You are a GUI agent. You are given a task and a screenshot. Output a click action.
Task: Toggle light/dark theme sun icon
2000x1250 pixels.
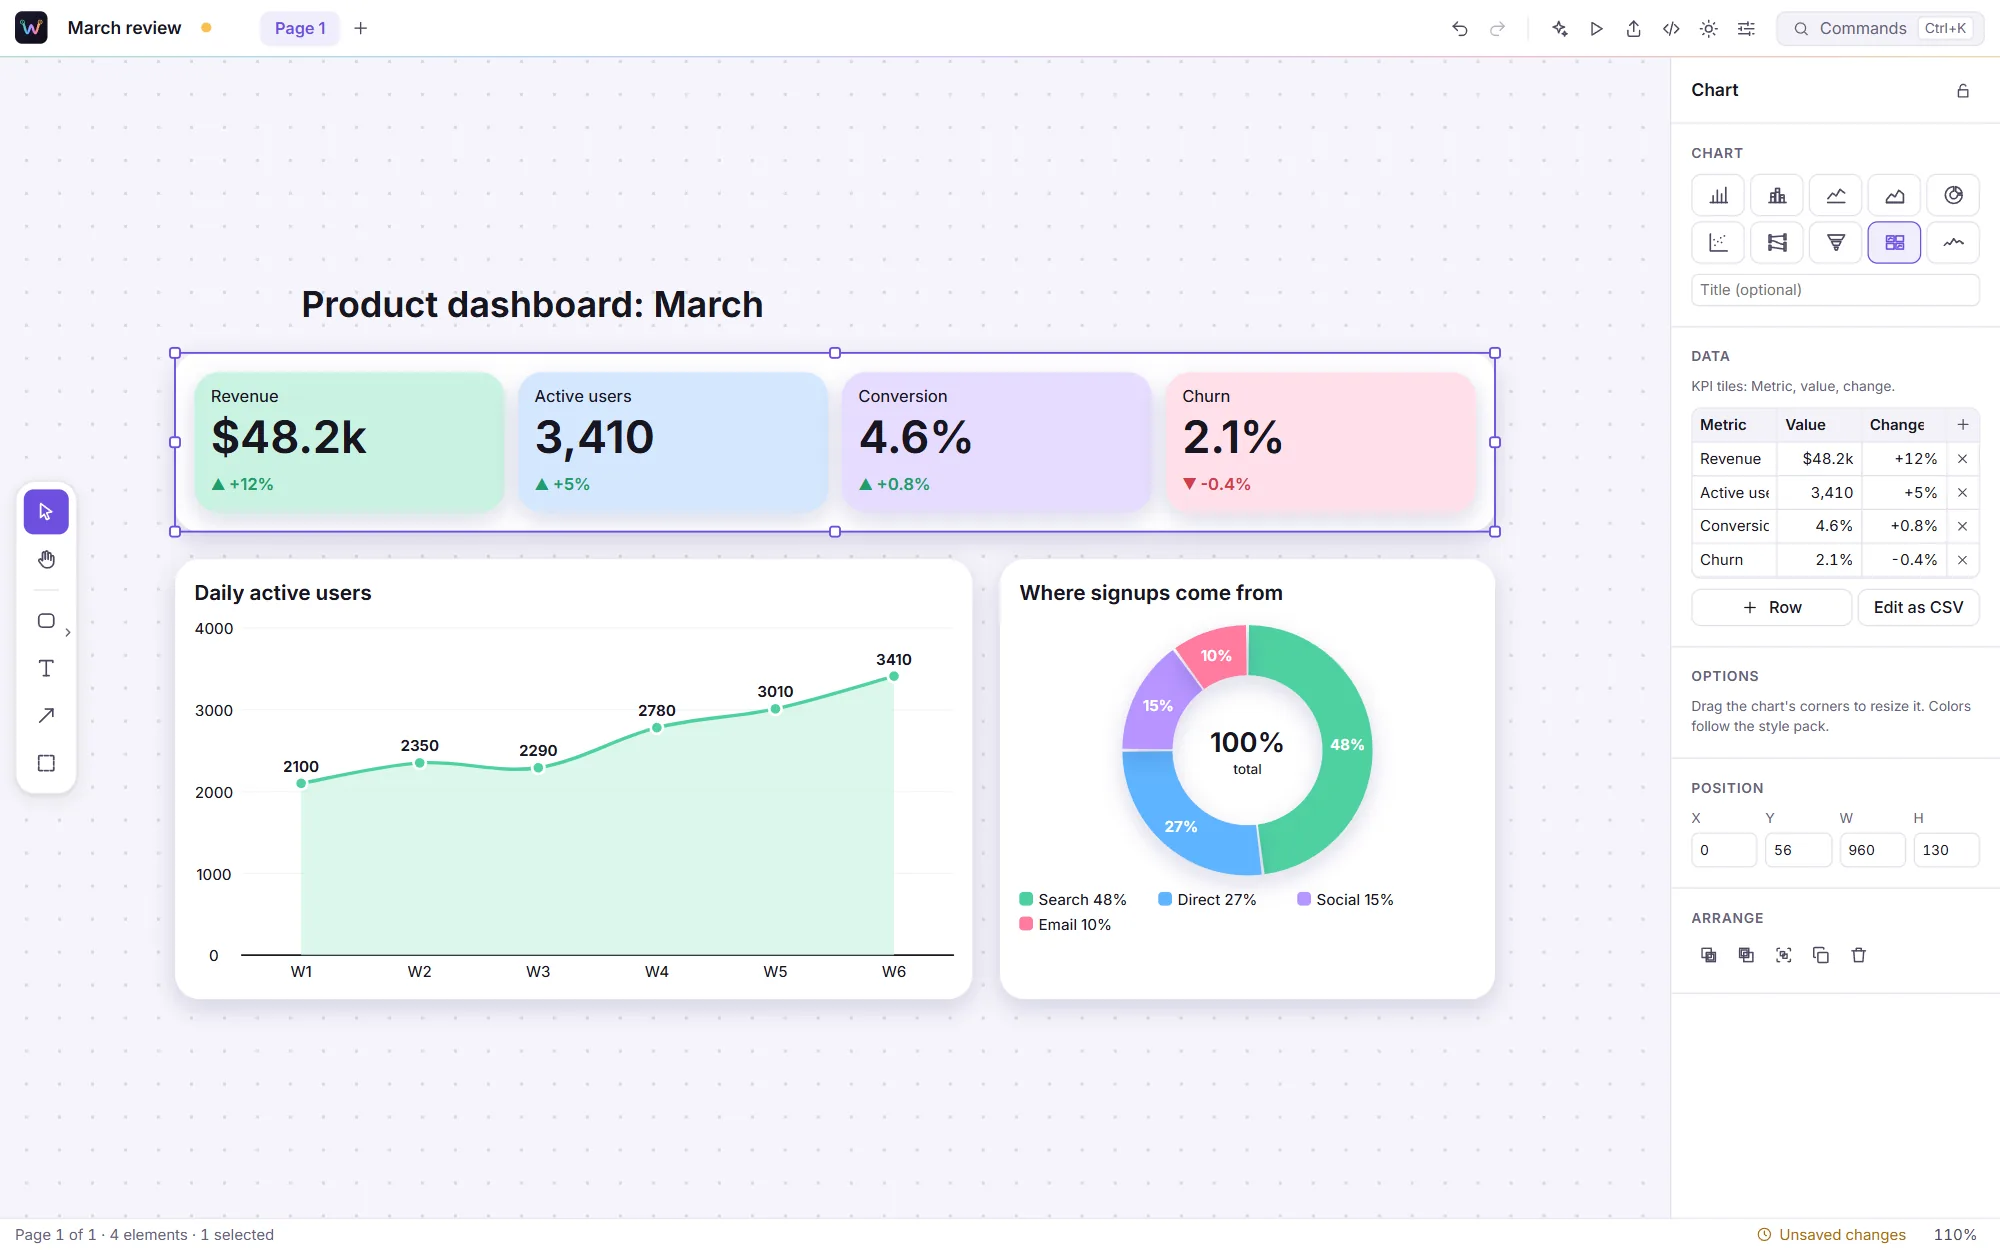tap(1709, 29)
